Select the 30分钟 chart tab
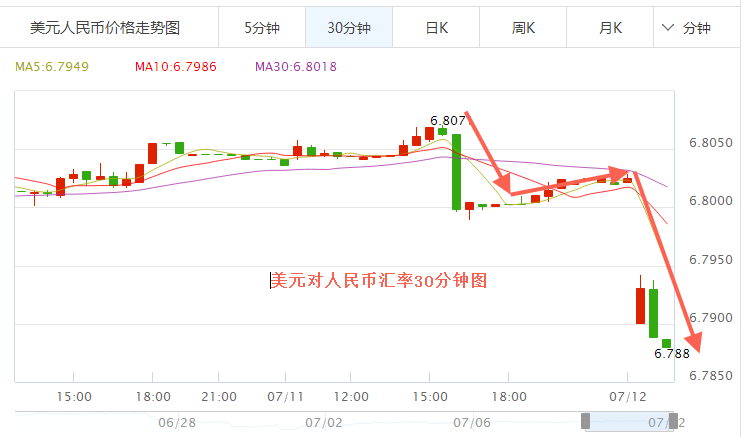The width and height of the screenshot is (747, 437). [x=349, y=28]
